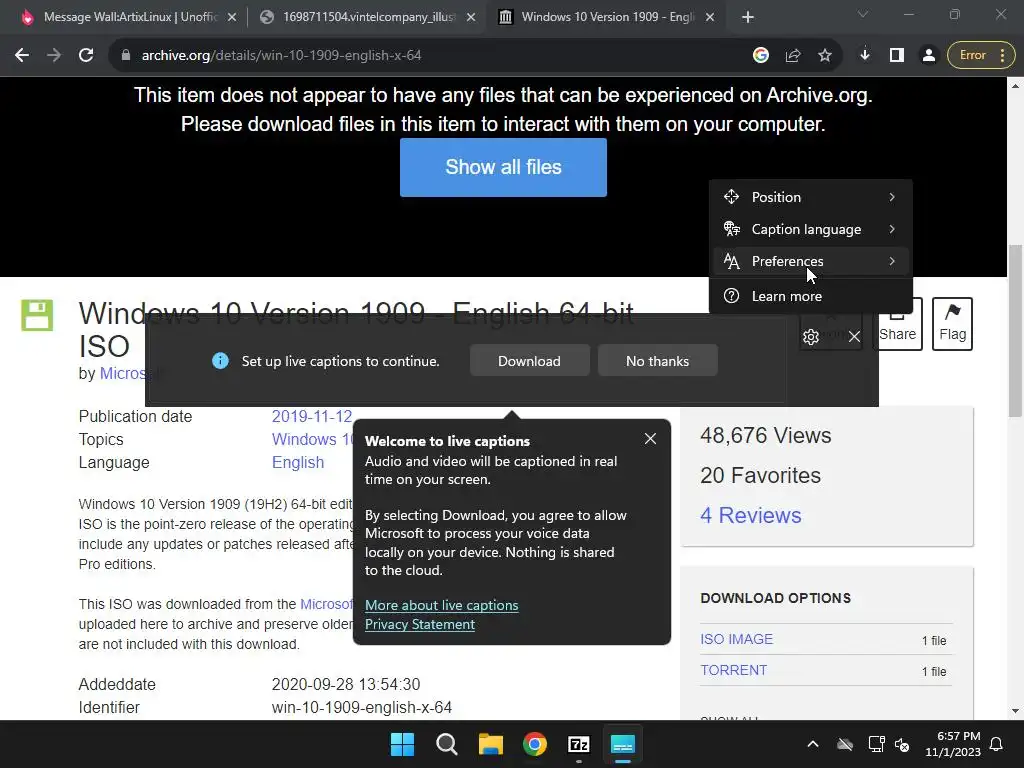Decline live captions with No thanks

coord(658,361)
